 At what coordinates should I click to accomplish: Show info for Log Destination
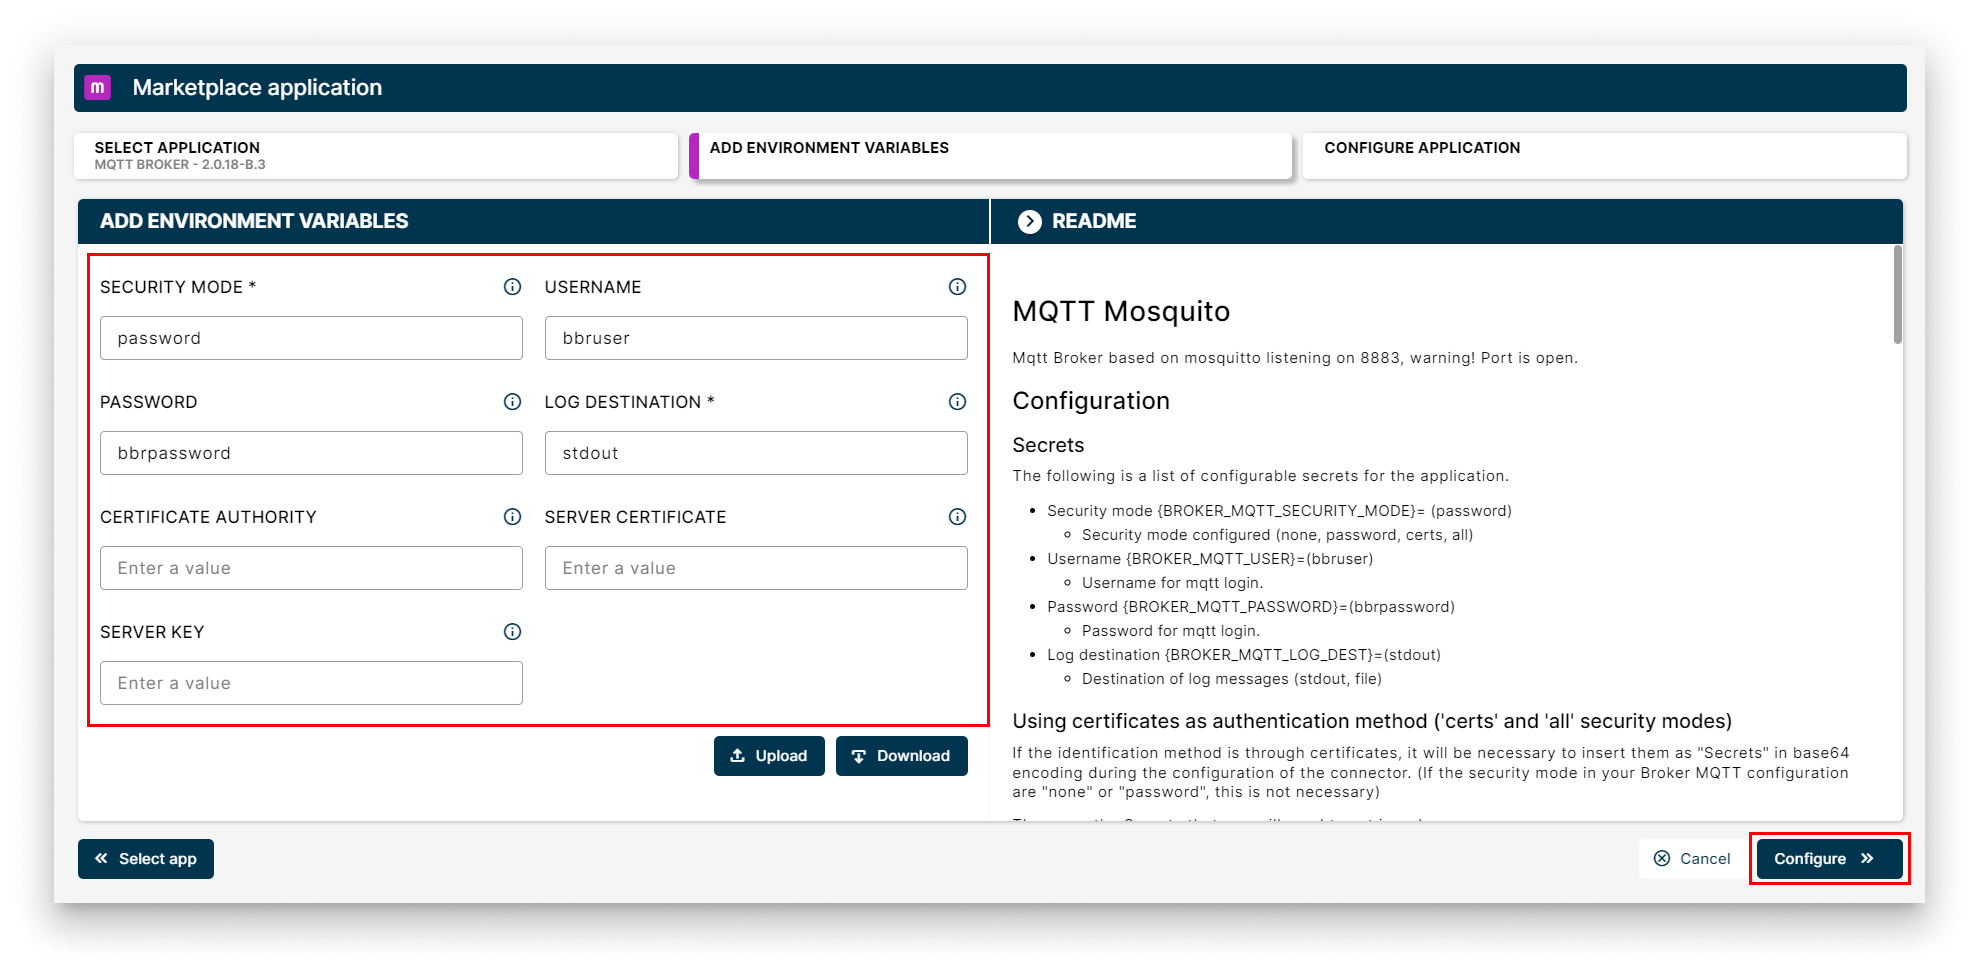click(x=957, y=402)
